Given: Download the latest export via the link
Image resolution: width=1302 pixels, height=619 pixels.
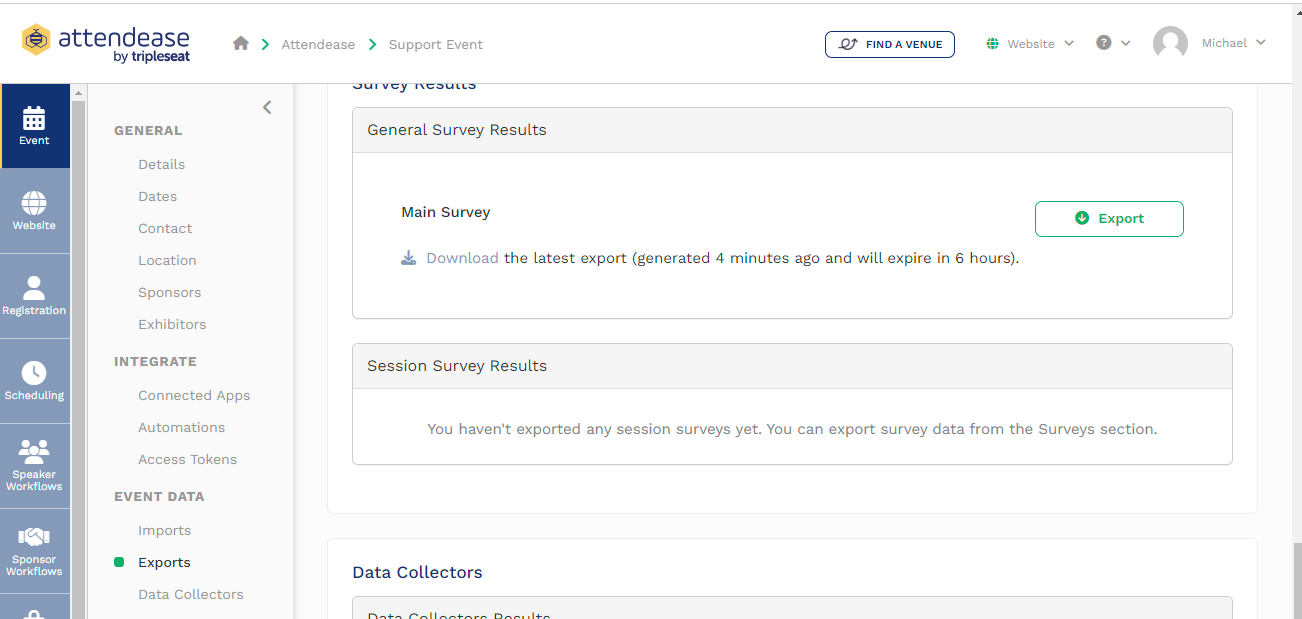Looking at the screenshot, I should pyautogui.click(x=462, y=258).
